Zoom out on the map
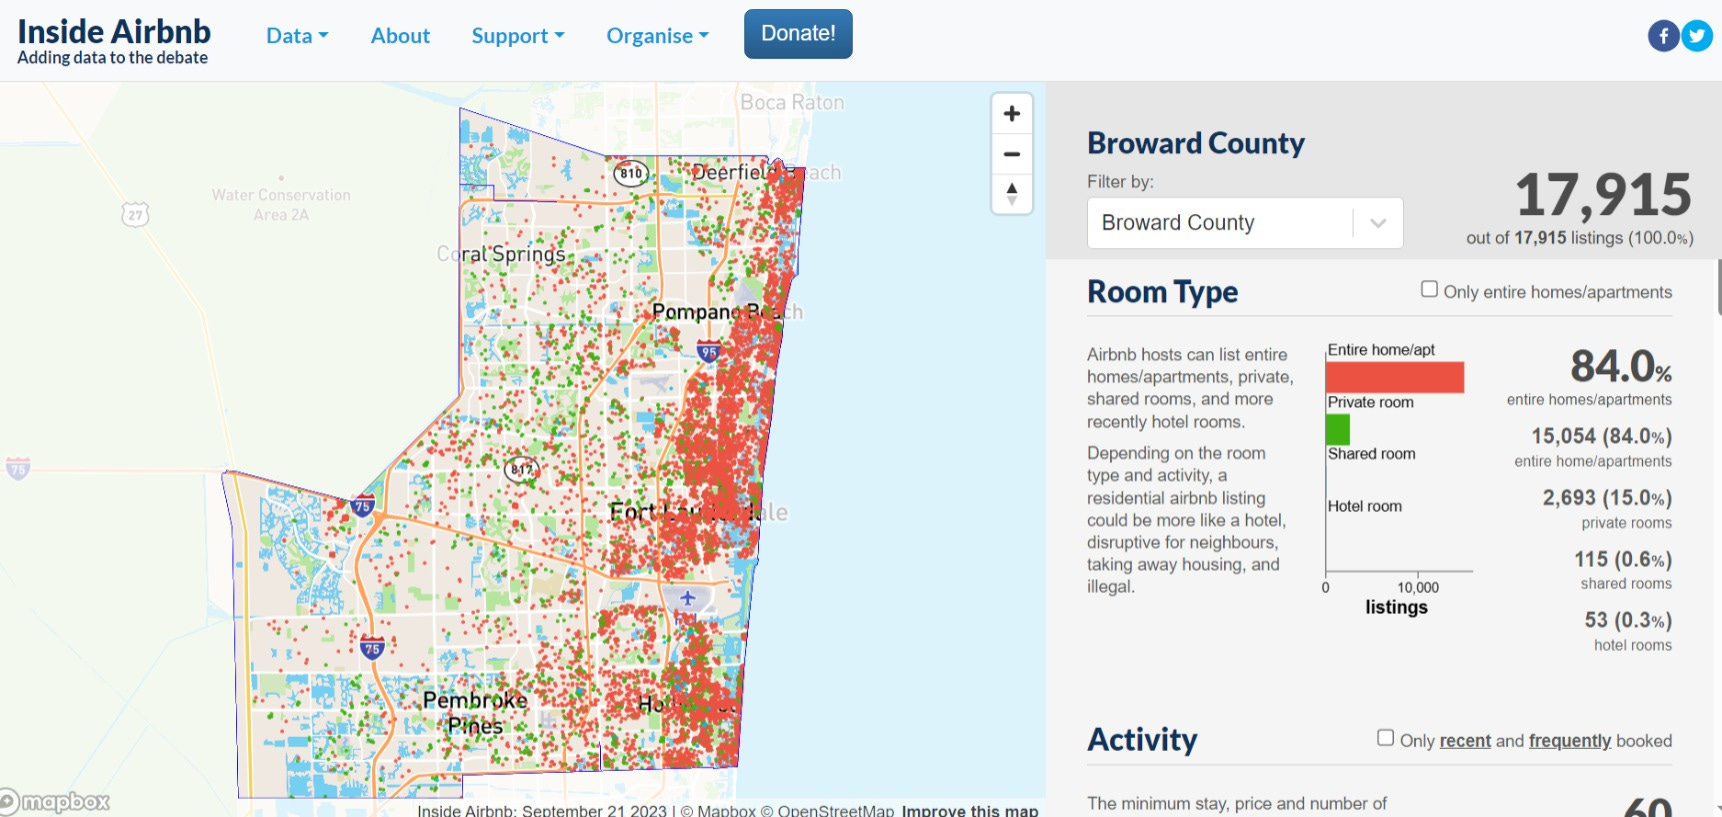The image size is (1722, 817). pyautogui.click(x=1011, y=154)
